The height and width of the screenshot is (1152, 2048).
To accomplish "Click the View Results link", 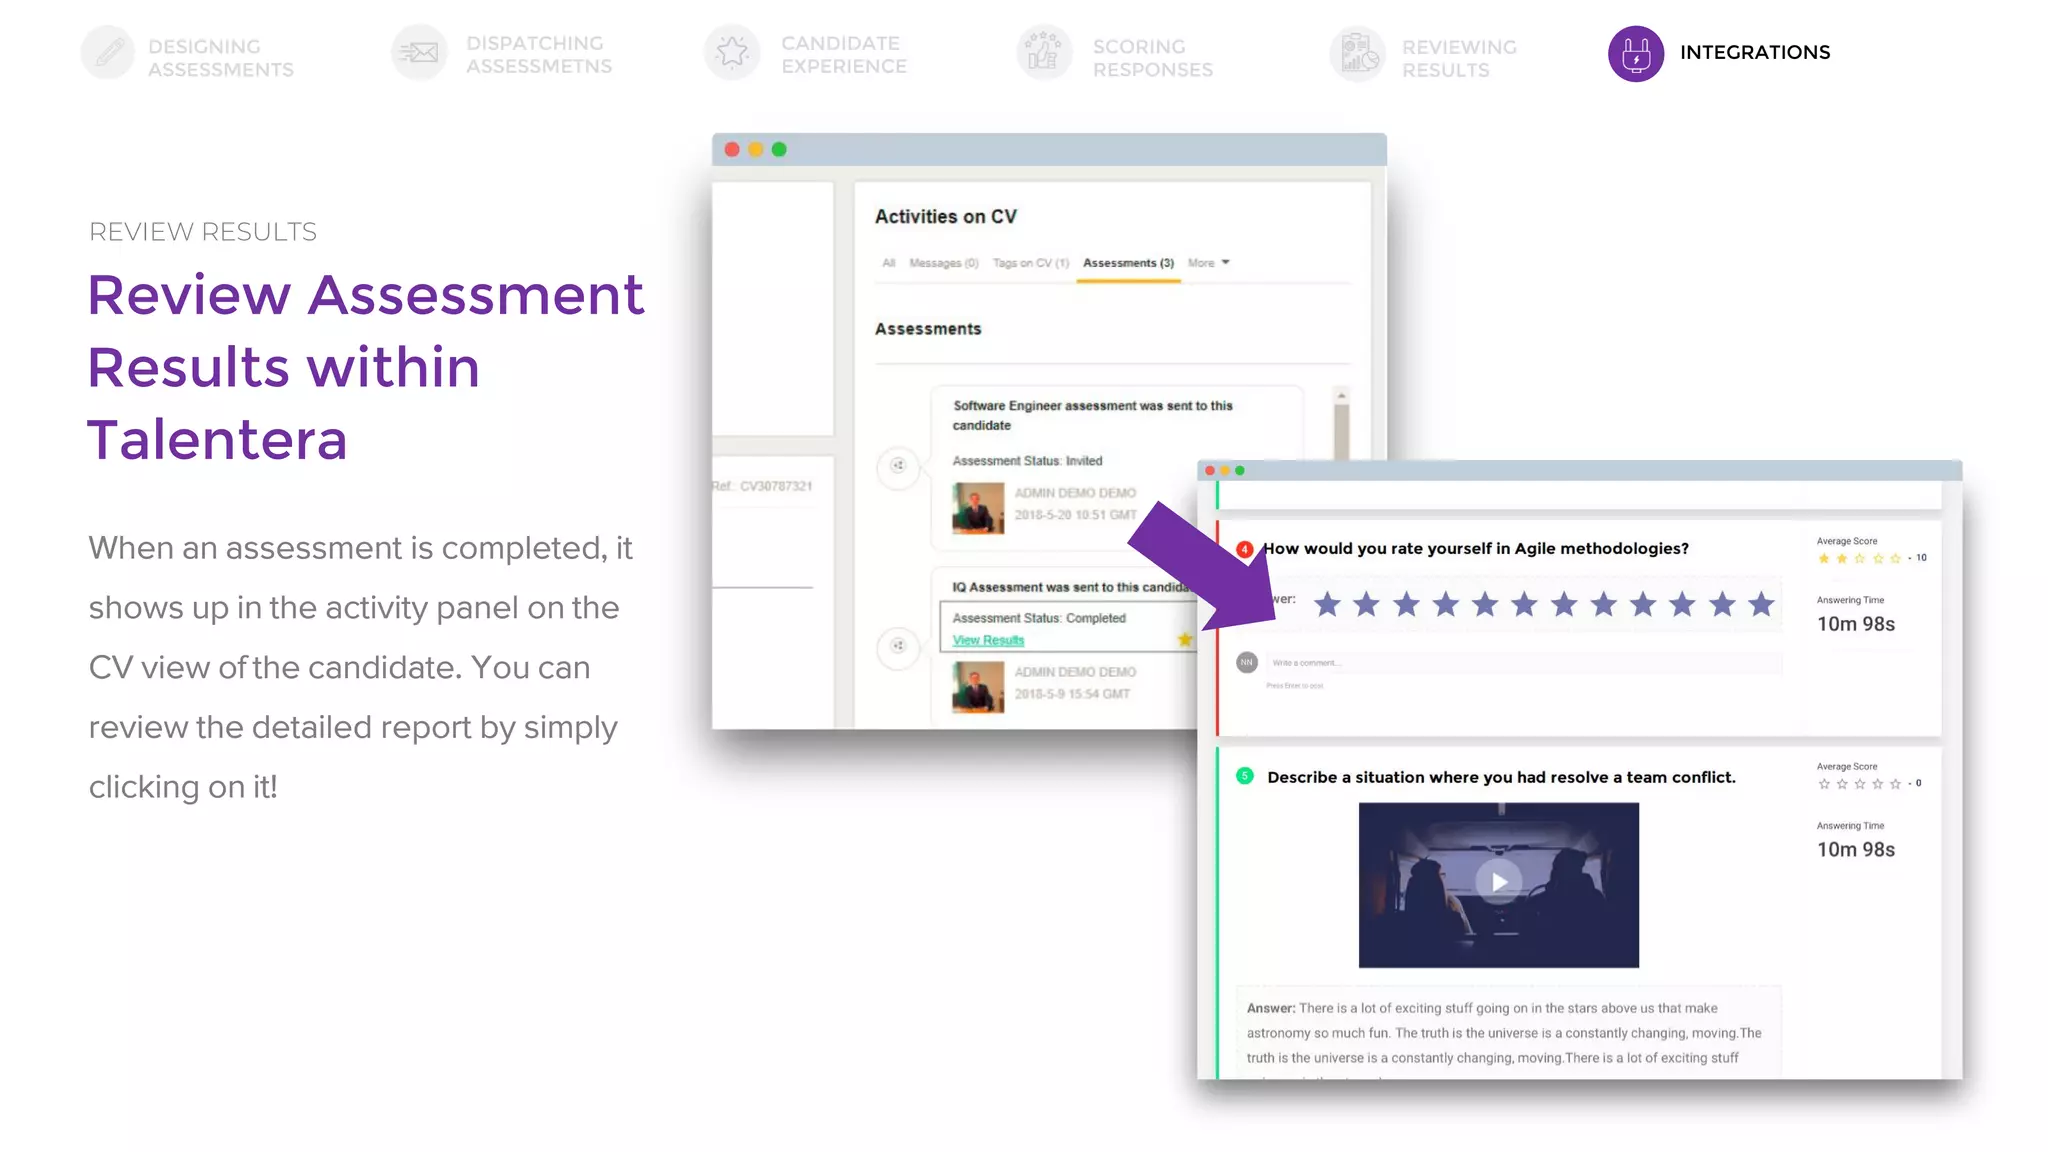I will click(x=988, y=640).
